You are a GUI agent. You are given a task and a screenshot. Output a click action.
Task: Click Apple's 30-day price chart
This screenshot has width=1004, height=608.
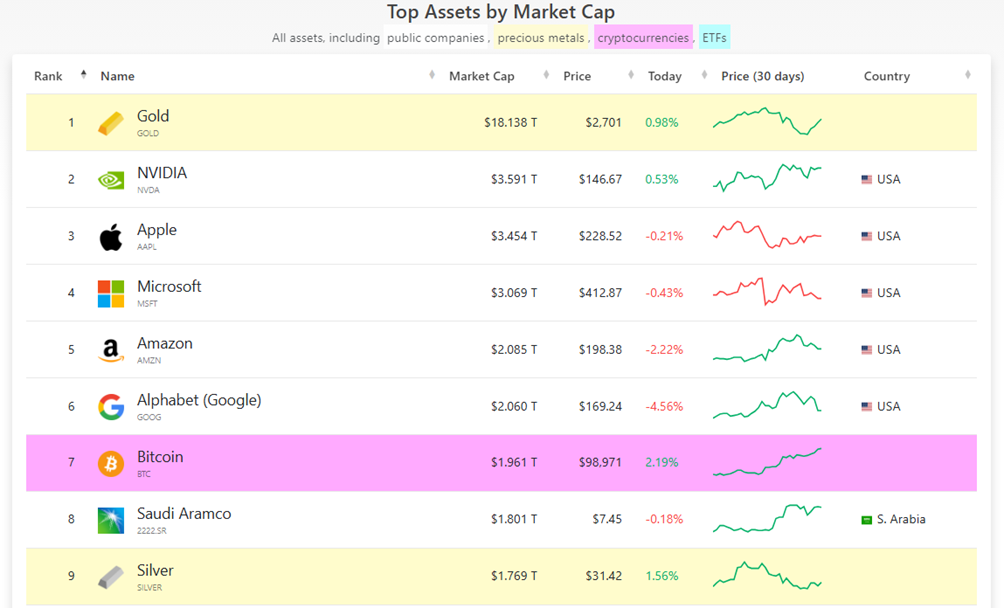(x=767, y=235)
